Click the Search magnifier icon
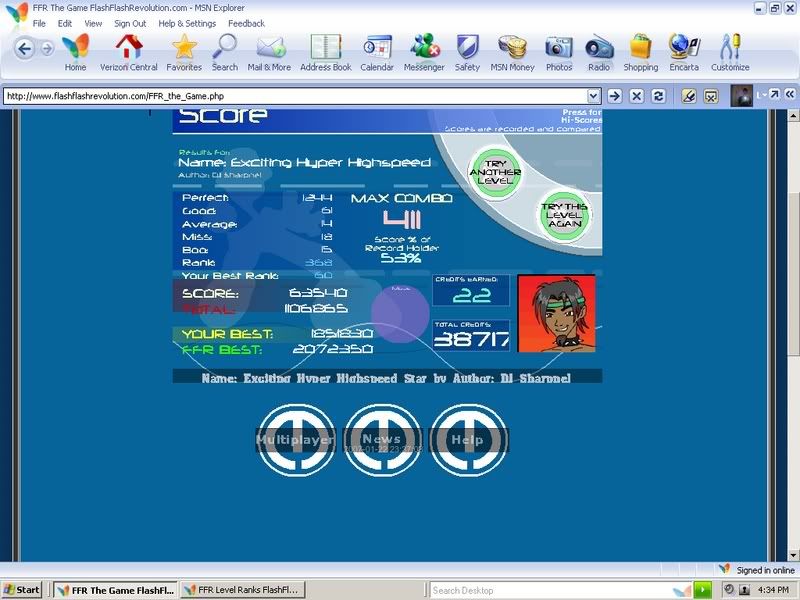Screen dimensions: 800x600 pos(225,47)
